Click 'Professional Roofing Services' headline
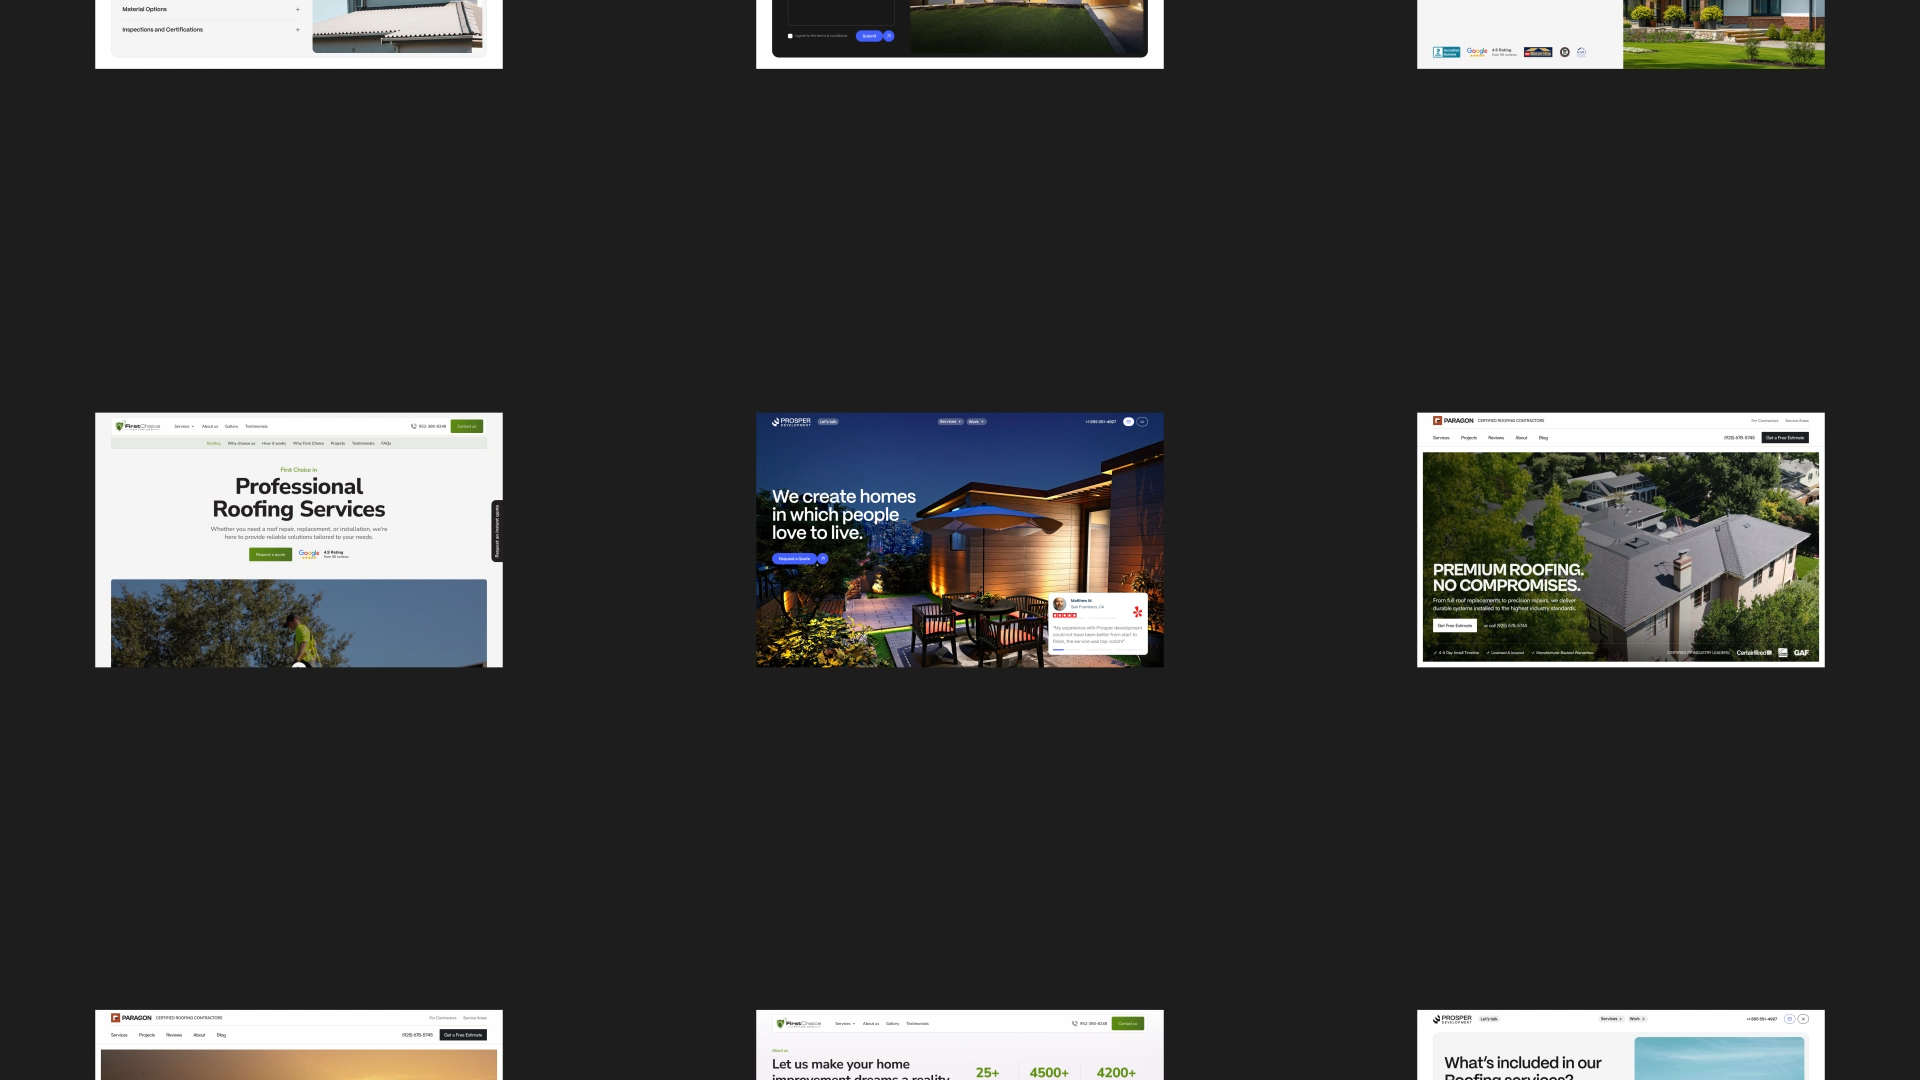This screenshot has width=1920, height=1080. coord(299,498)
